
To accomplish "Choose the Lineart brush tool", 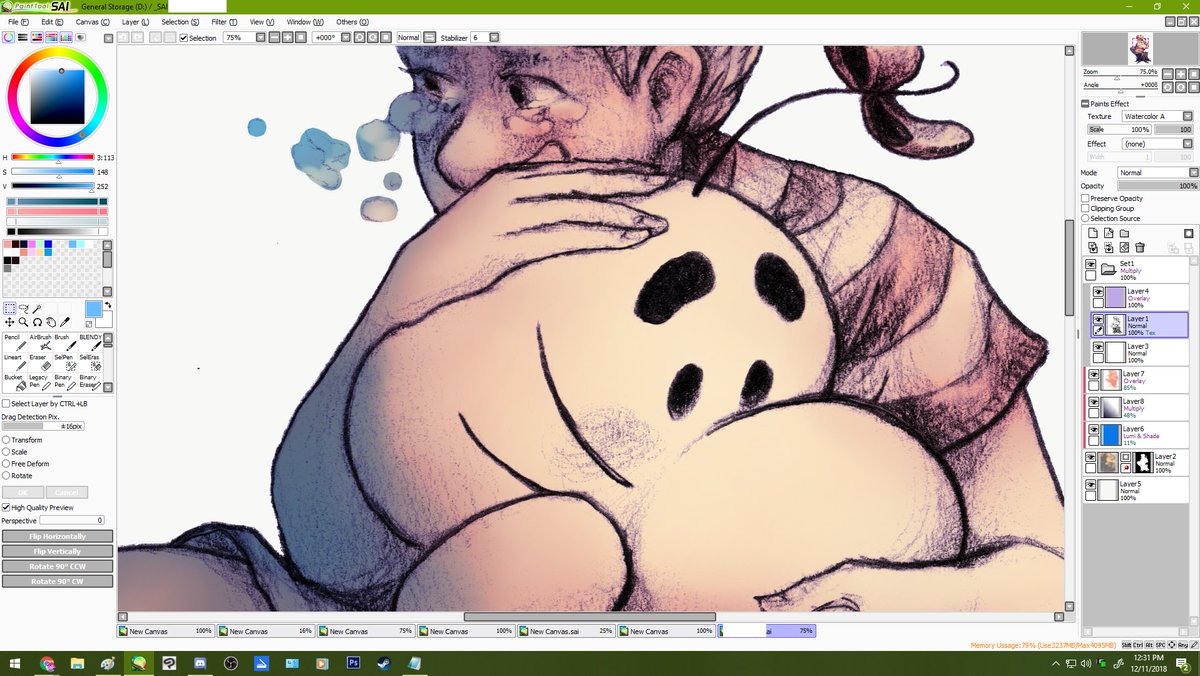I will 13,362.
